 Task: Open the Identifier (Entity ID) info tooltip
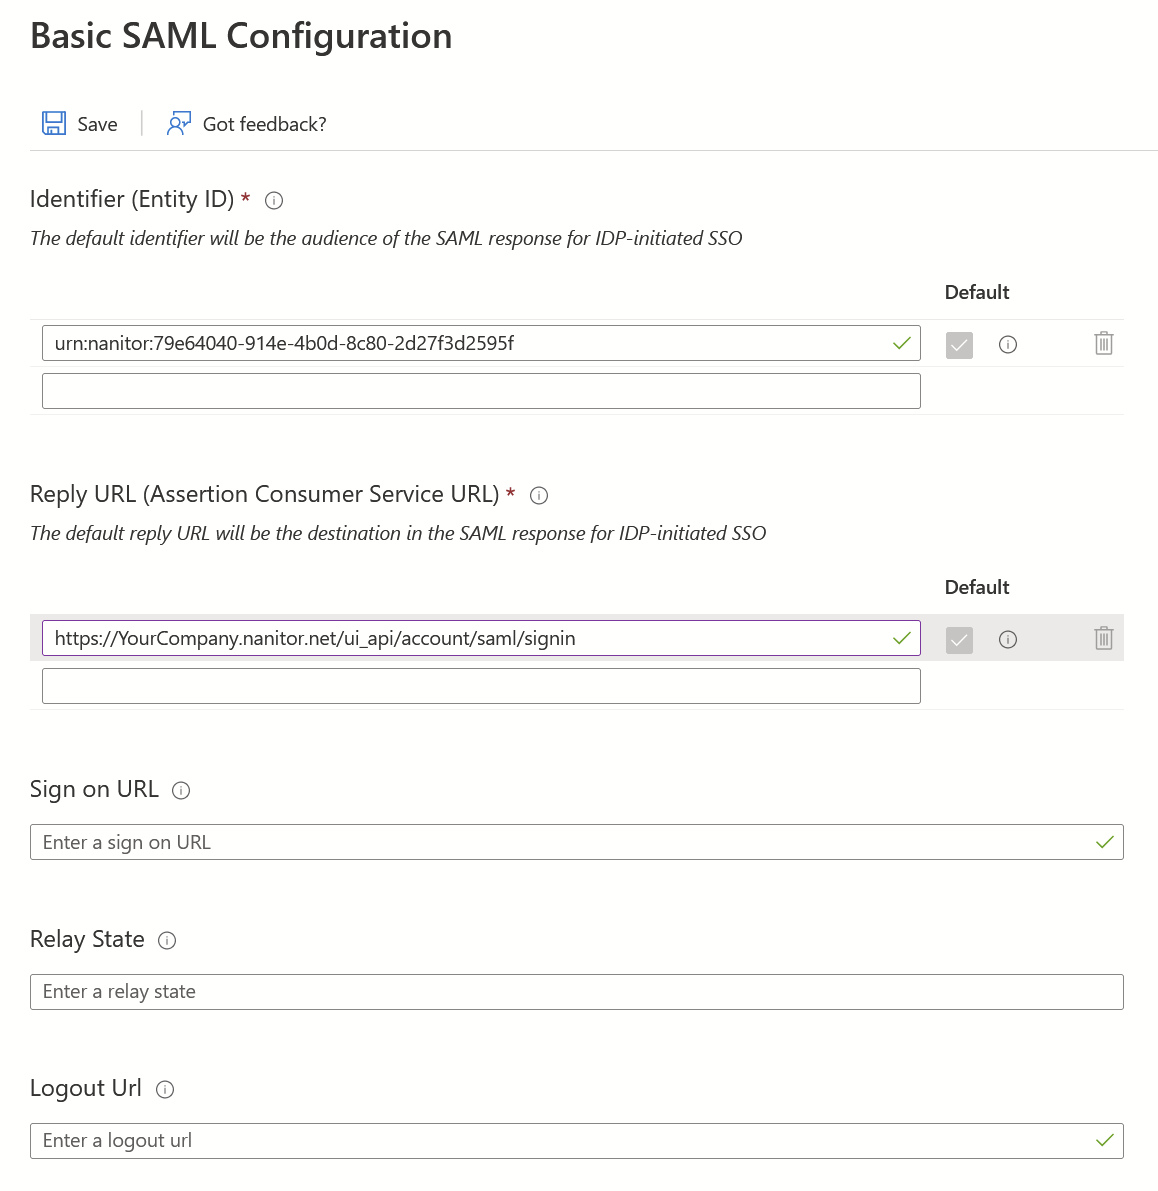point(274,200)
